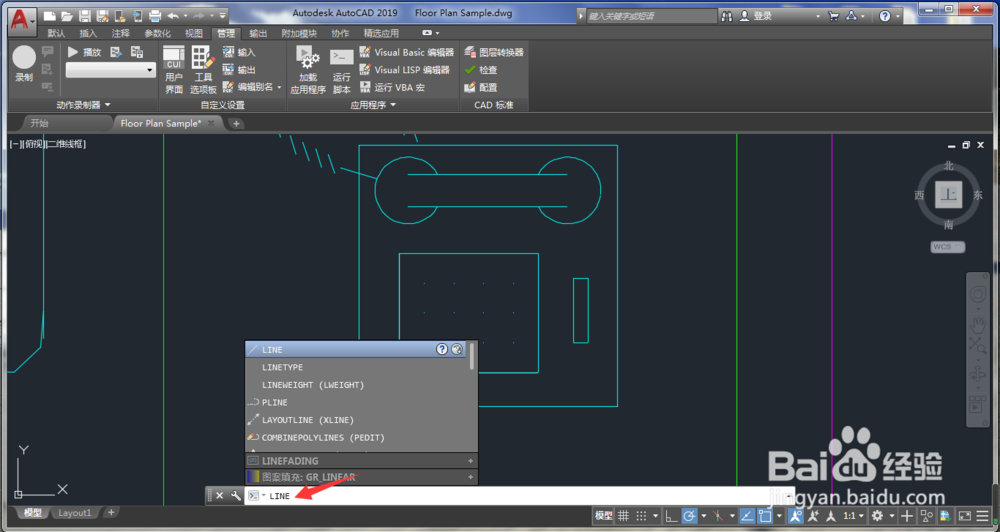Toggle polar tracking in status bar
The width and height of the screenshot is (1000, 532).
click(689, 516)
